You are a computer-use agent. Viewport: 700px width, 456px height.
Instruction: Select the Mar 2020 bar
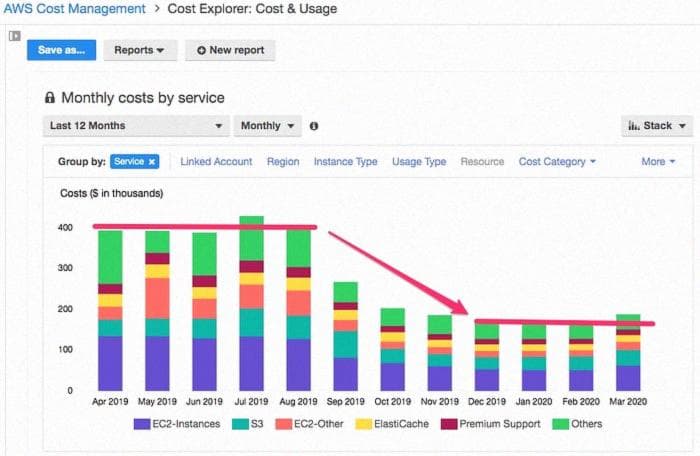[628, 352]
